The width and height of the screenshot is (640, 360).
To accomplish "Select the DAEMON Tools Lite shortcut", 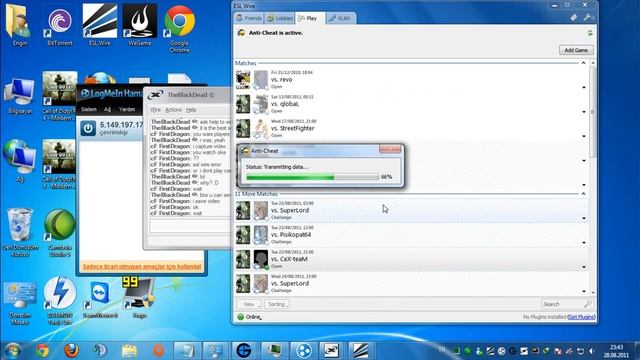I will click(x=60, y=301).
